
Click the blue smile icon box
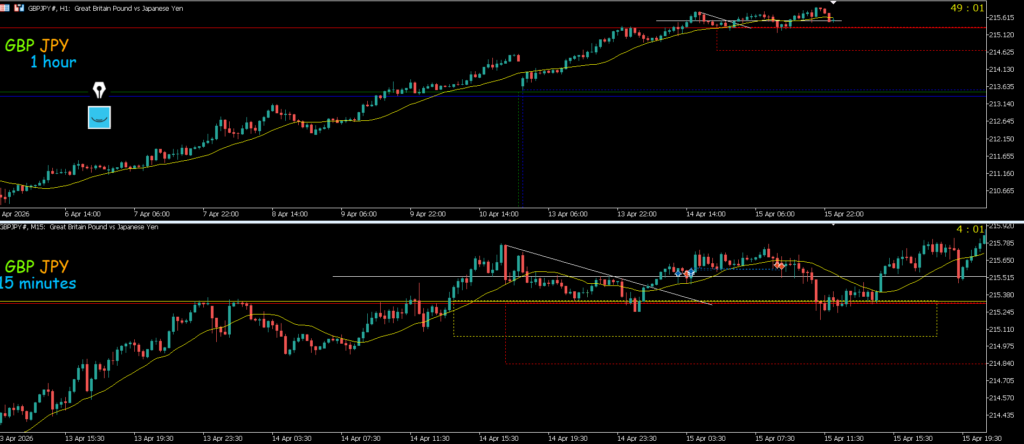click(x=99, y=117)
